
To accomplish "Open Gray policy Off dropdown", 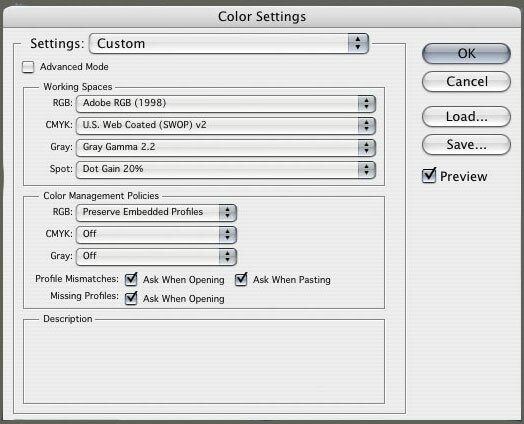I will (156, 257).
